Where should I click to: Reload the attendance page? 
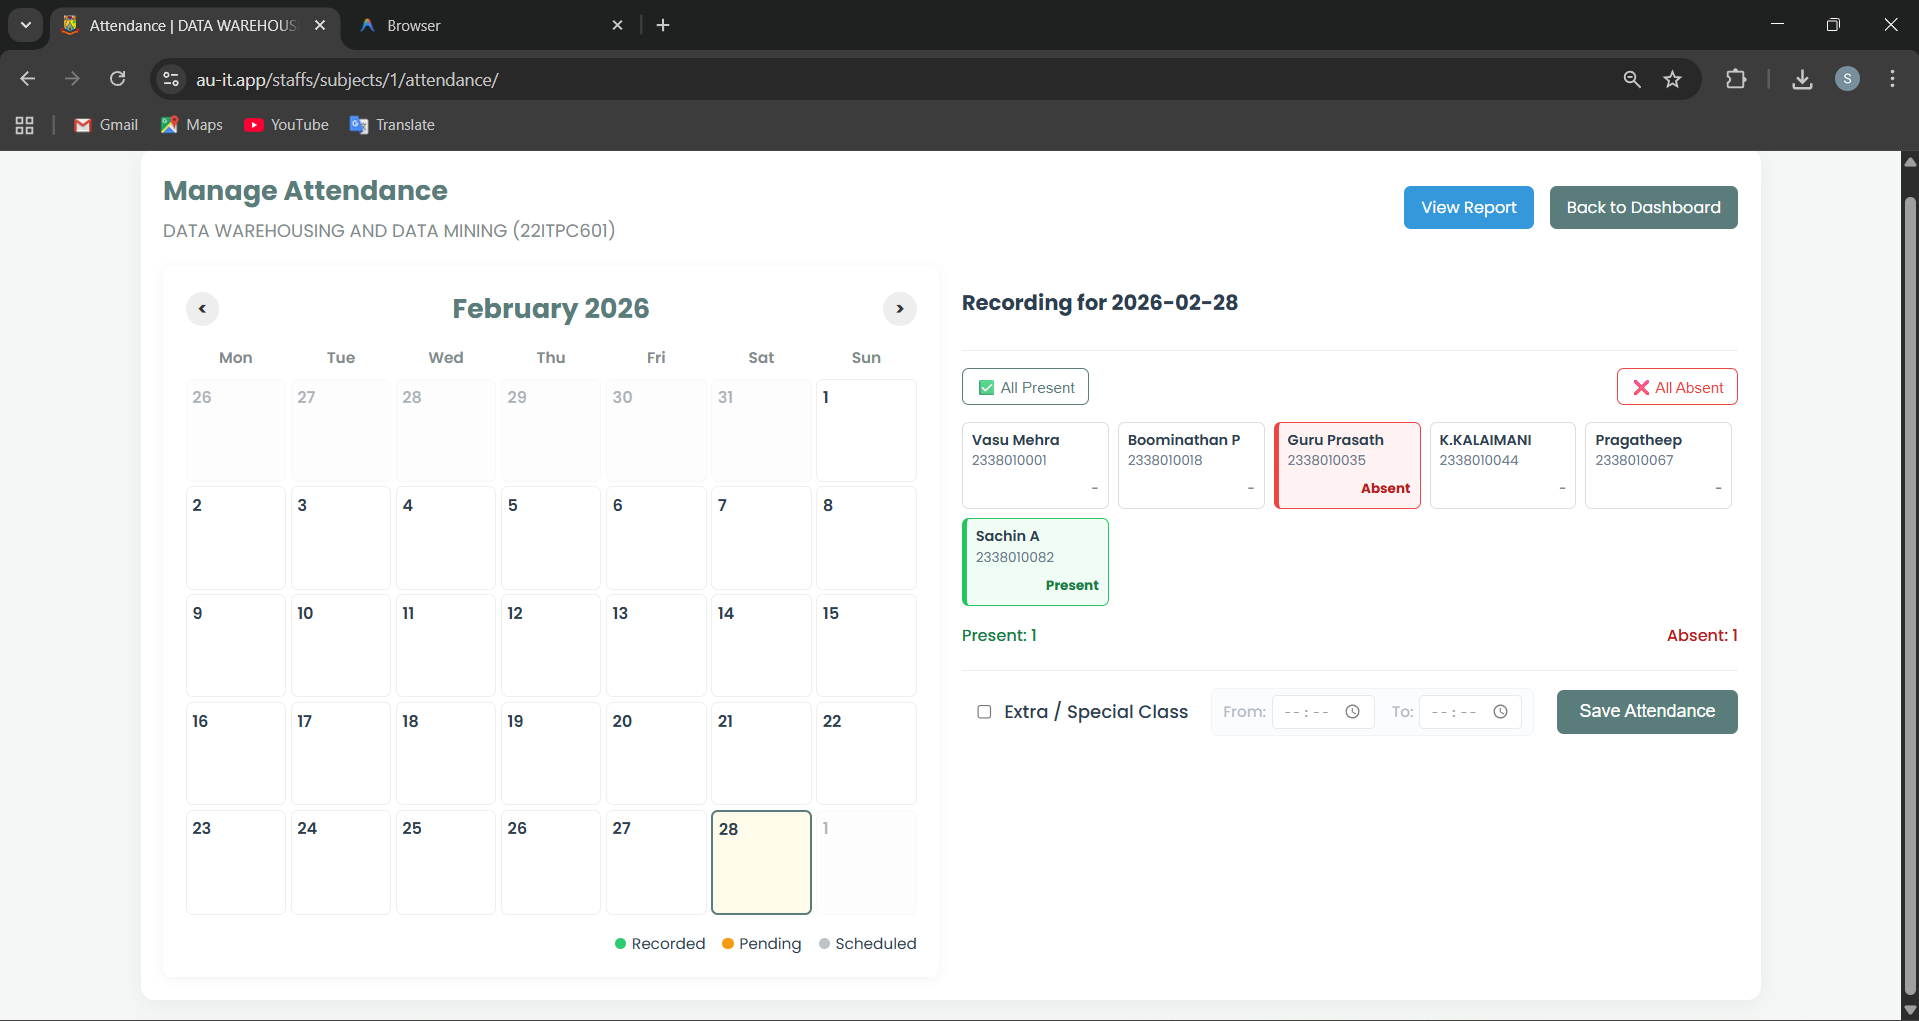point(118,79)
